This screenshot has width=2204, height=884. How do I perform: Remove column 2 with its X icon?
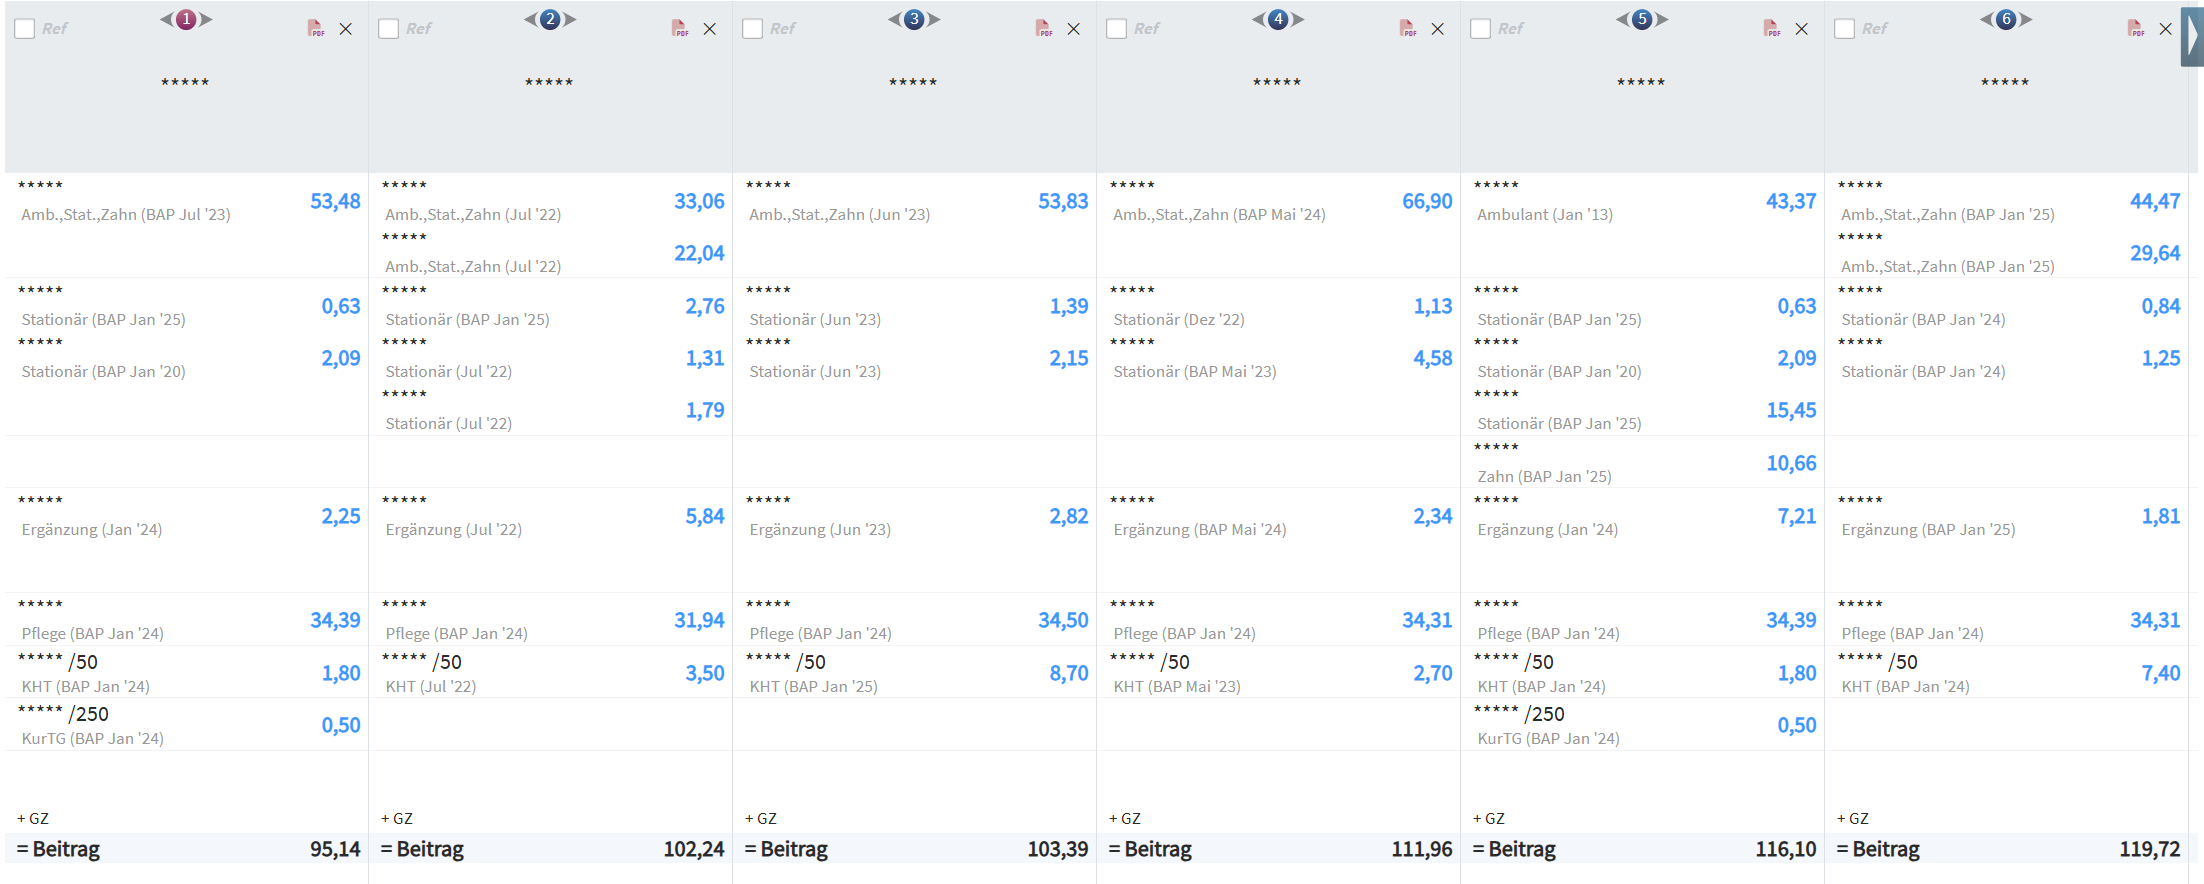pyautogui.click(x=709, y=29)
